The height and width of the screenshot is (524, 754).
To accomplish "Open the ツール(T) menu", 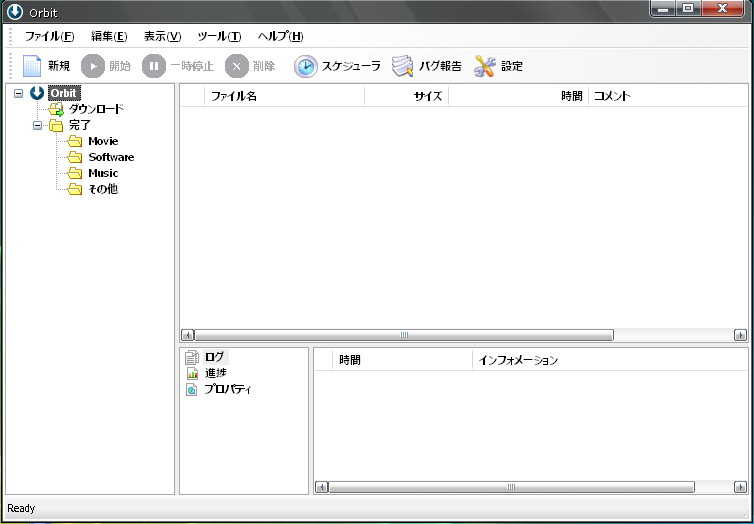I will pyautogui.click(x=219, y=36).
